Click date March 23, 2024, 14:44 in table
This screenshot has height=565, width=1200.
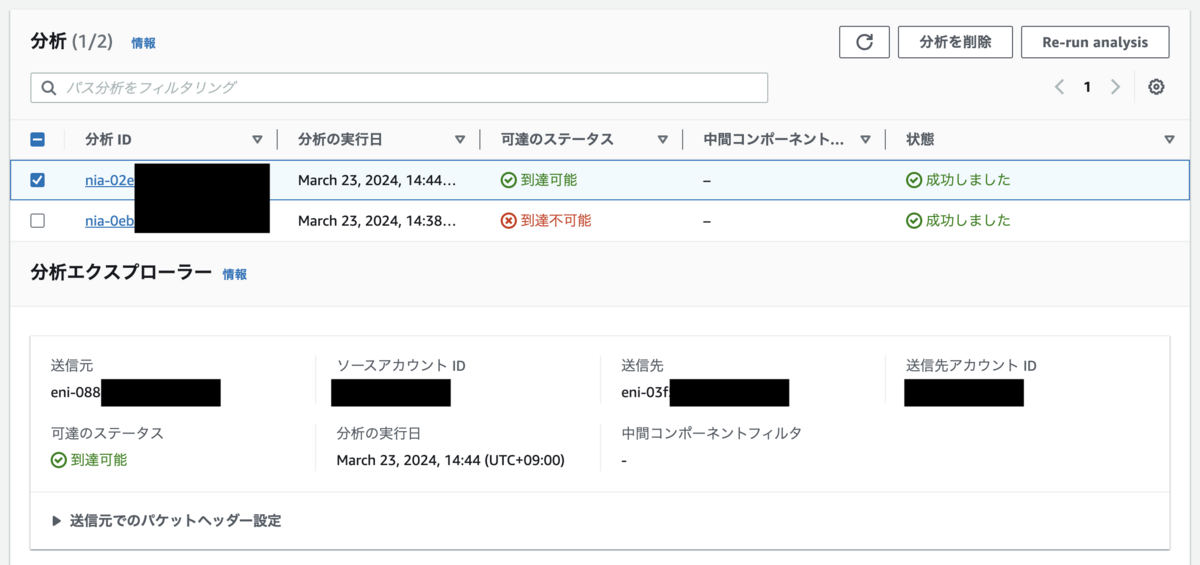pos(377,180)
